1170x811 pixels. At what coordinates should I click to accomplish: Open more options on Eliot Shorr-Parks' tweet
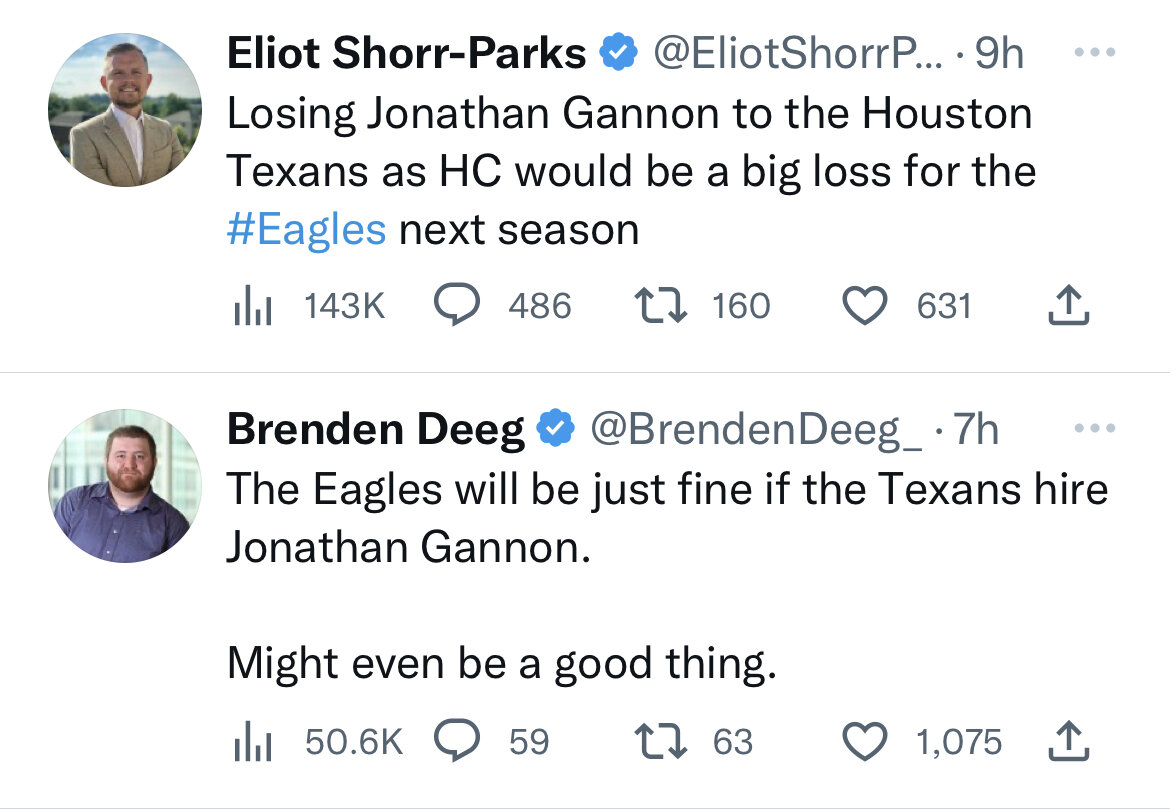(1095, 52)
